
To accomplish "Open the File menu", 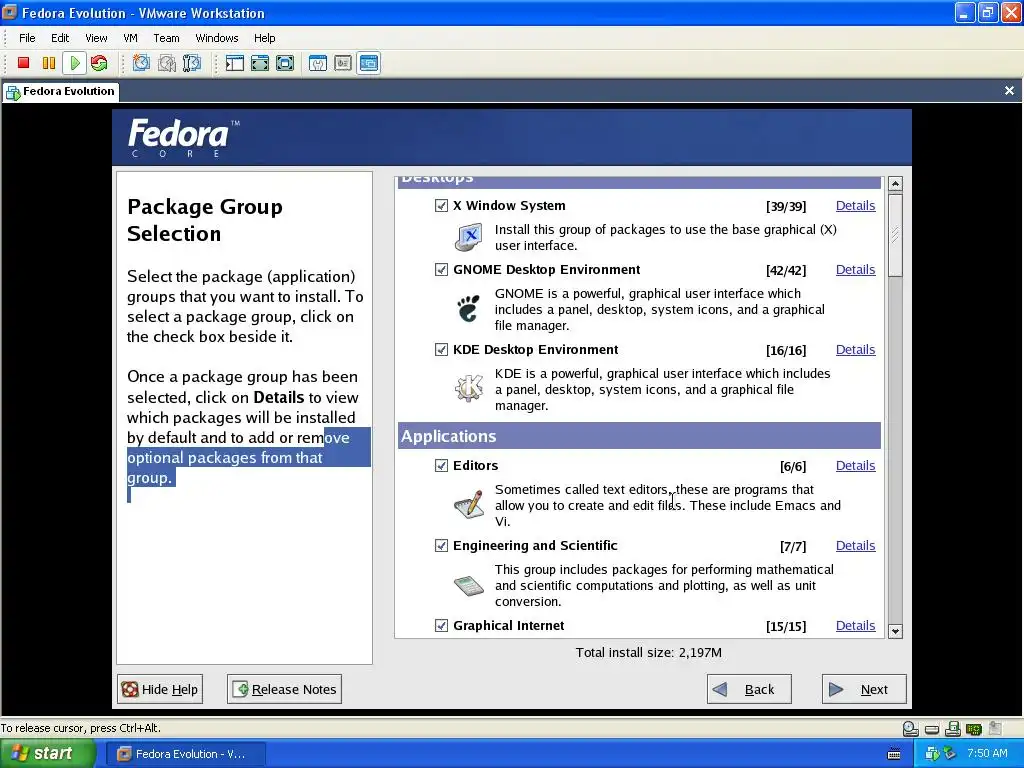I will click(27, 38).
